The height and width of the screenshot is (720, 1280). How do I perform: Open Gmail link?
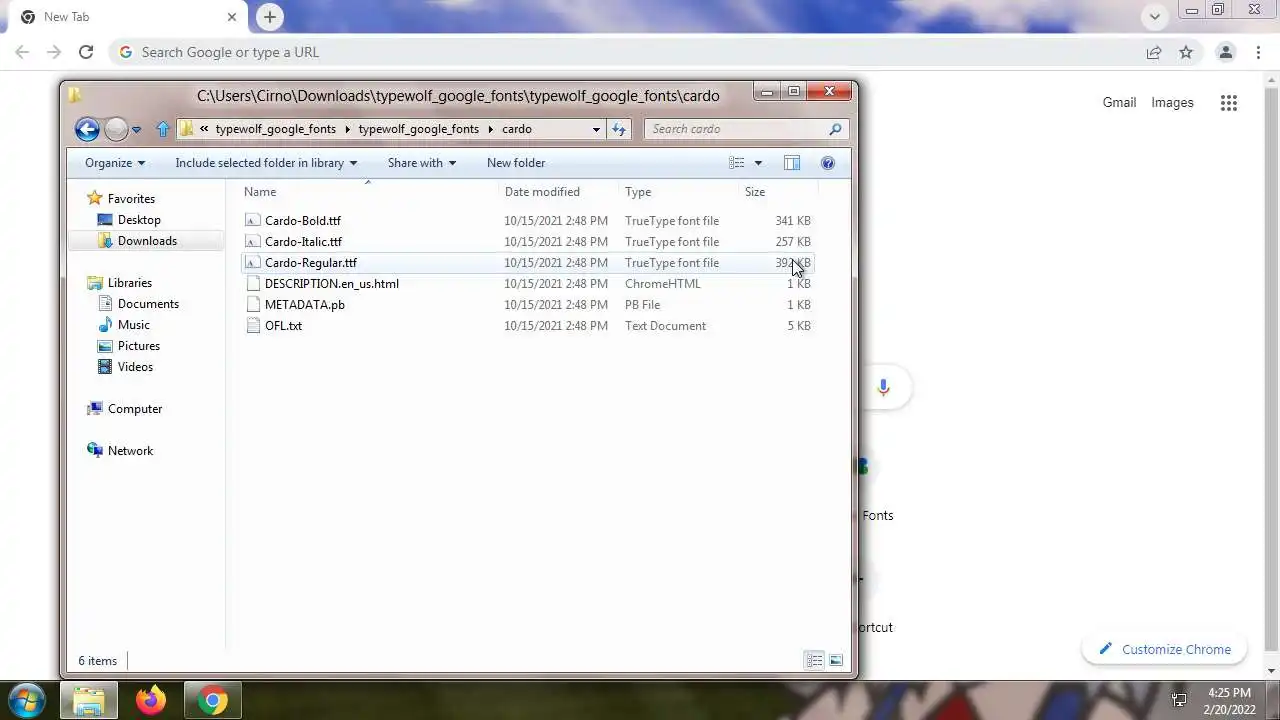click(1119, 102)
